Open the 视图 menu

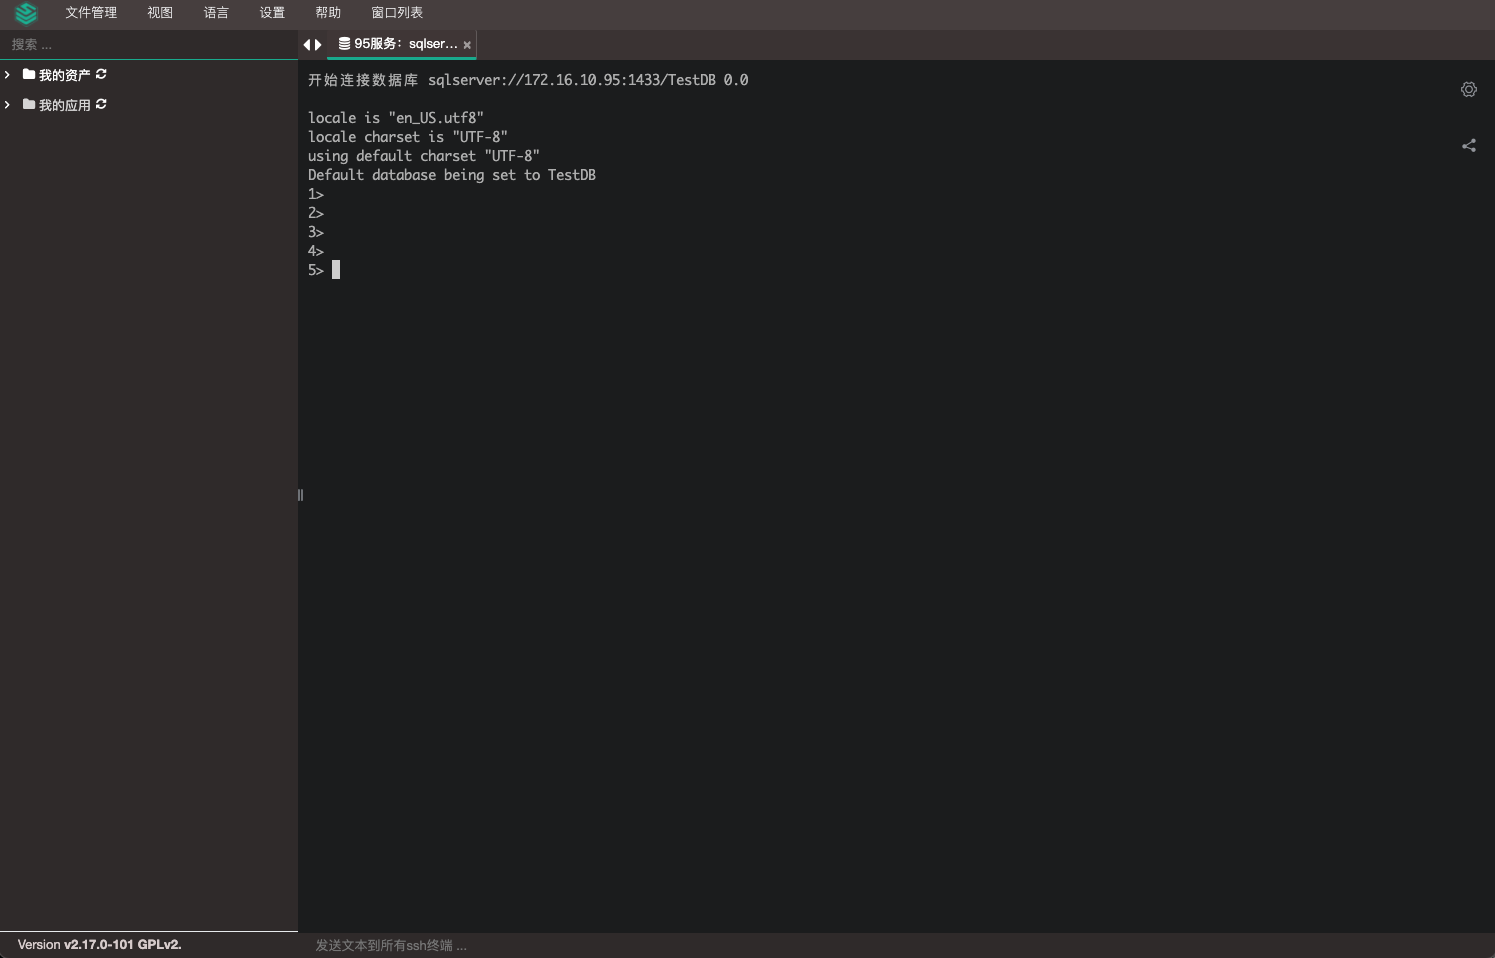[160, 13]
